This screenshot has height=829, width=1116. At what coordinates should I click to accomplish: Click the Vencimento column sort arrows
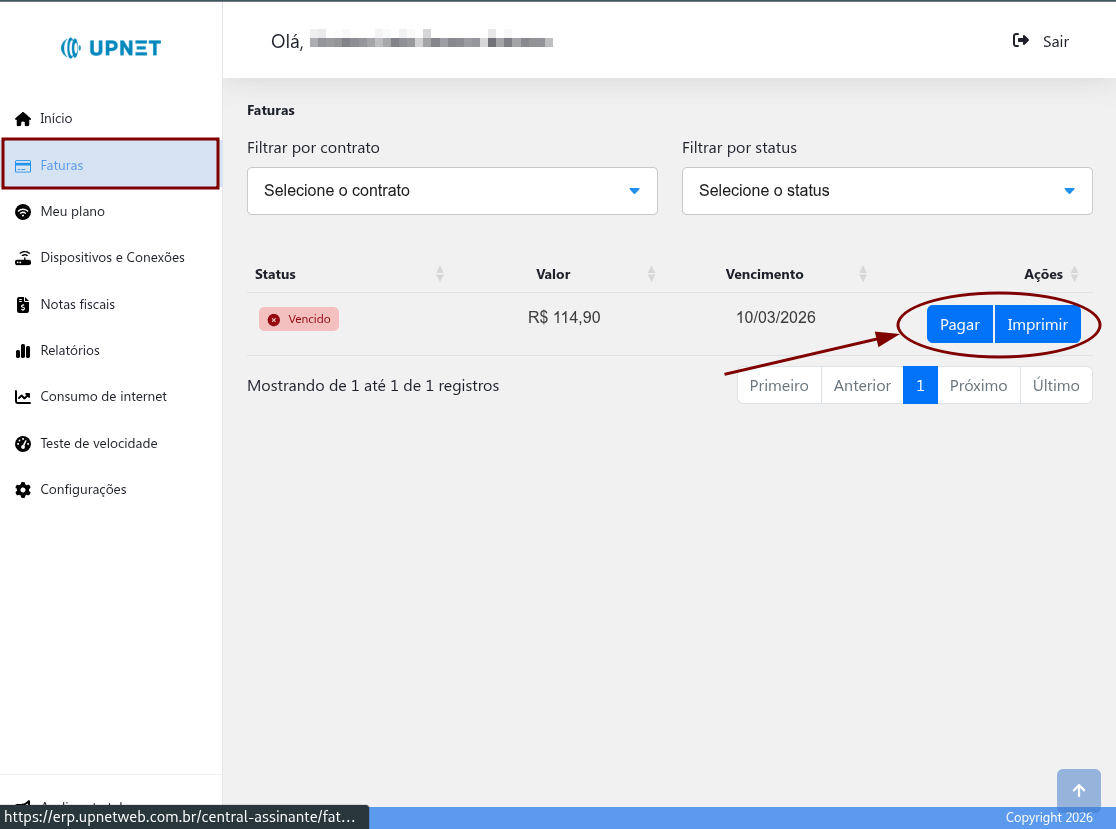(x=863, y=274)
